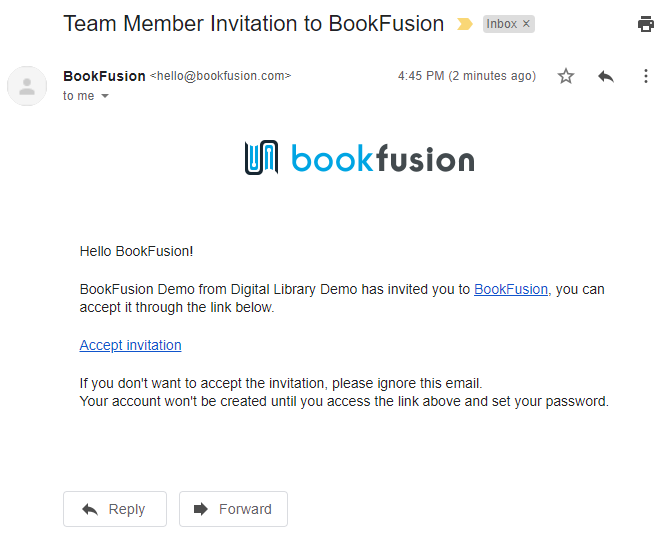This screenshot has height=544, width=669.
Task: Click the 4:45 PM timestamp
Action: pyautogui.click(x=467, y=76)
